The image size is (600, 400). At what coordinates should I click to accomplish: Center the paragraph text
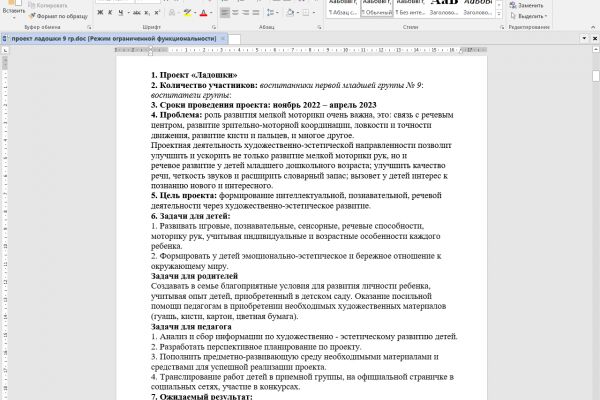coord(235,13)
